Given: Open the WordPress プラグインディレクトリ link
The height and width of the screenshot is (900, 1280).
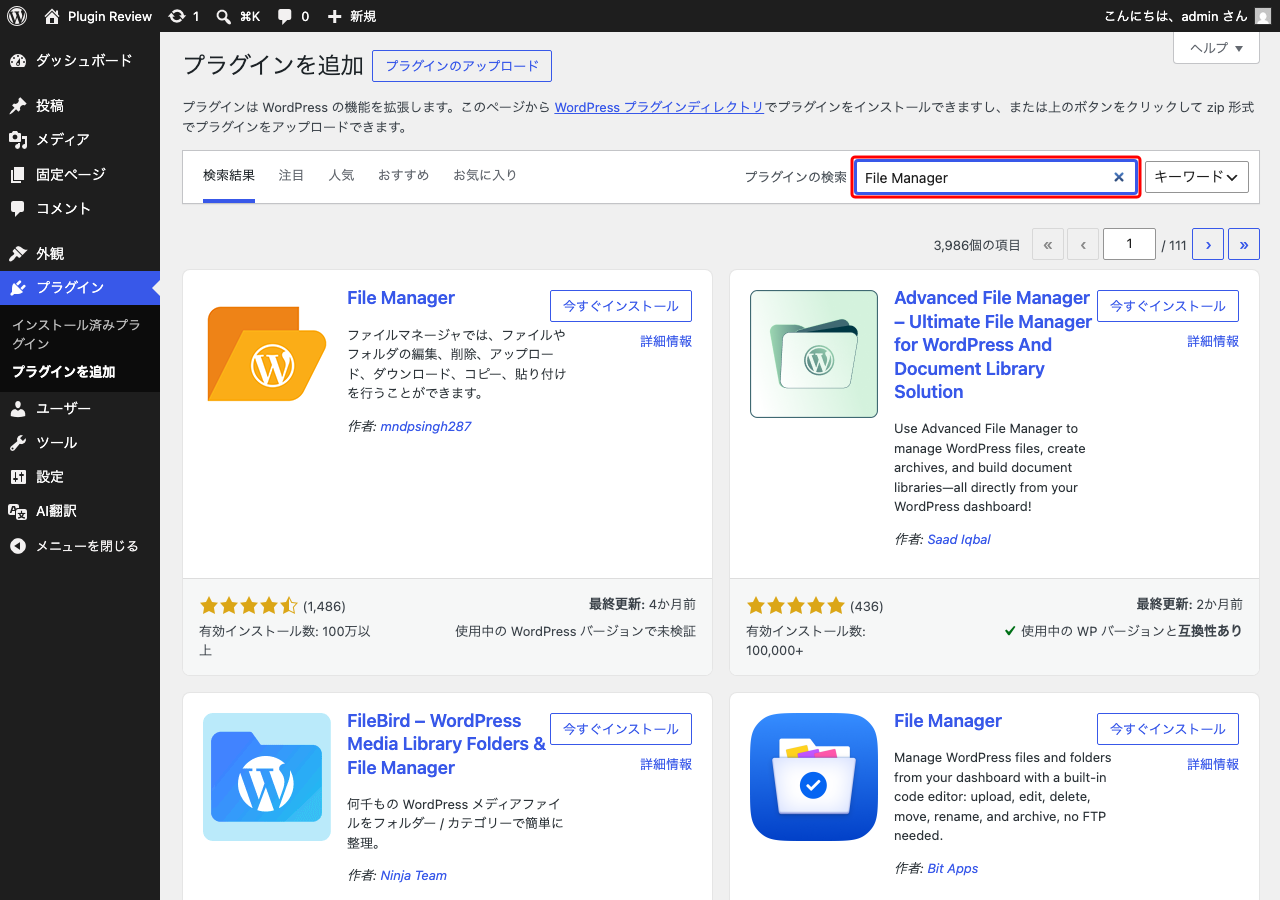Looking at the screenshot, I should (659, 107).
